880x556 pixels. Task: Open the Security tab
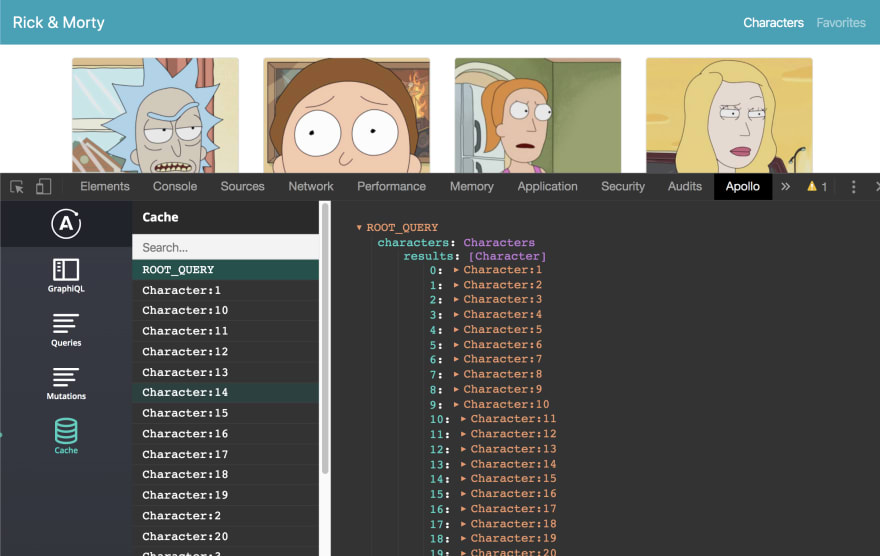coord(622,186)
